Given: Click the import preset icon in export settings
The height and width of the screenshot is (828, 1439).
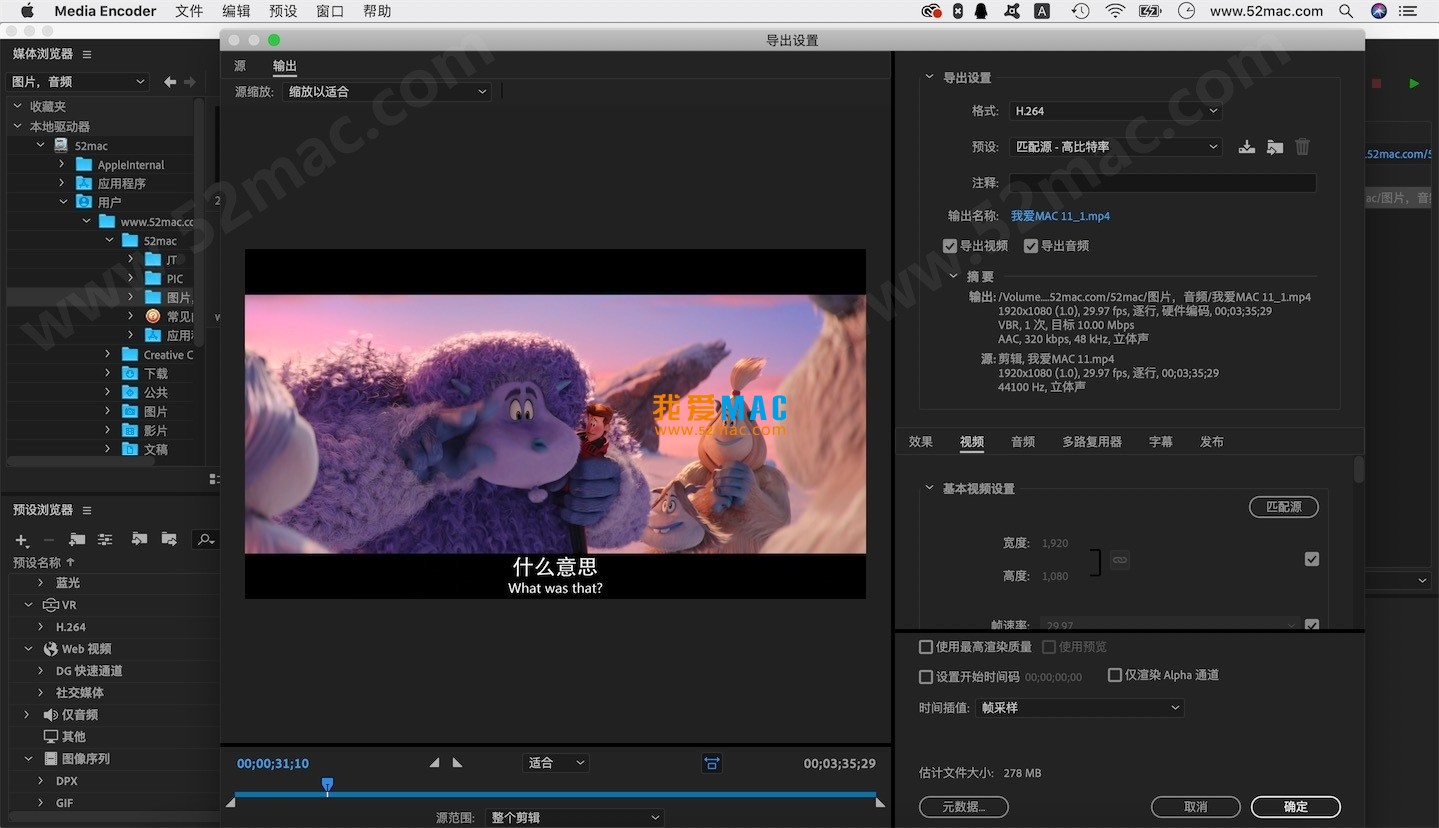Looking at the screenshot, I should pyautogui.click(x=1274, y=147).
